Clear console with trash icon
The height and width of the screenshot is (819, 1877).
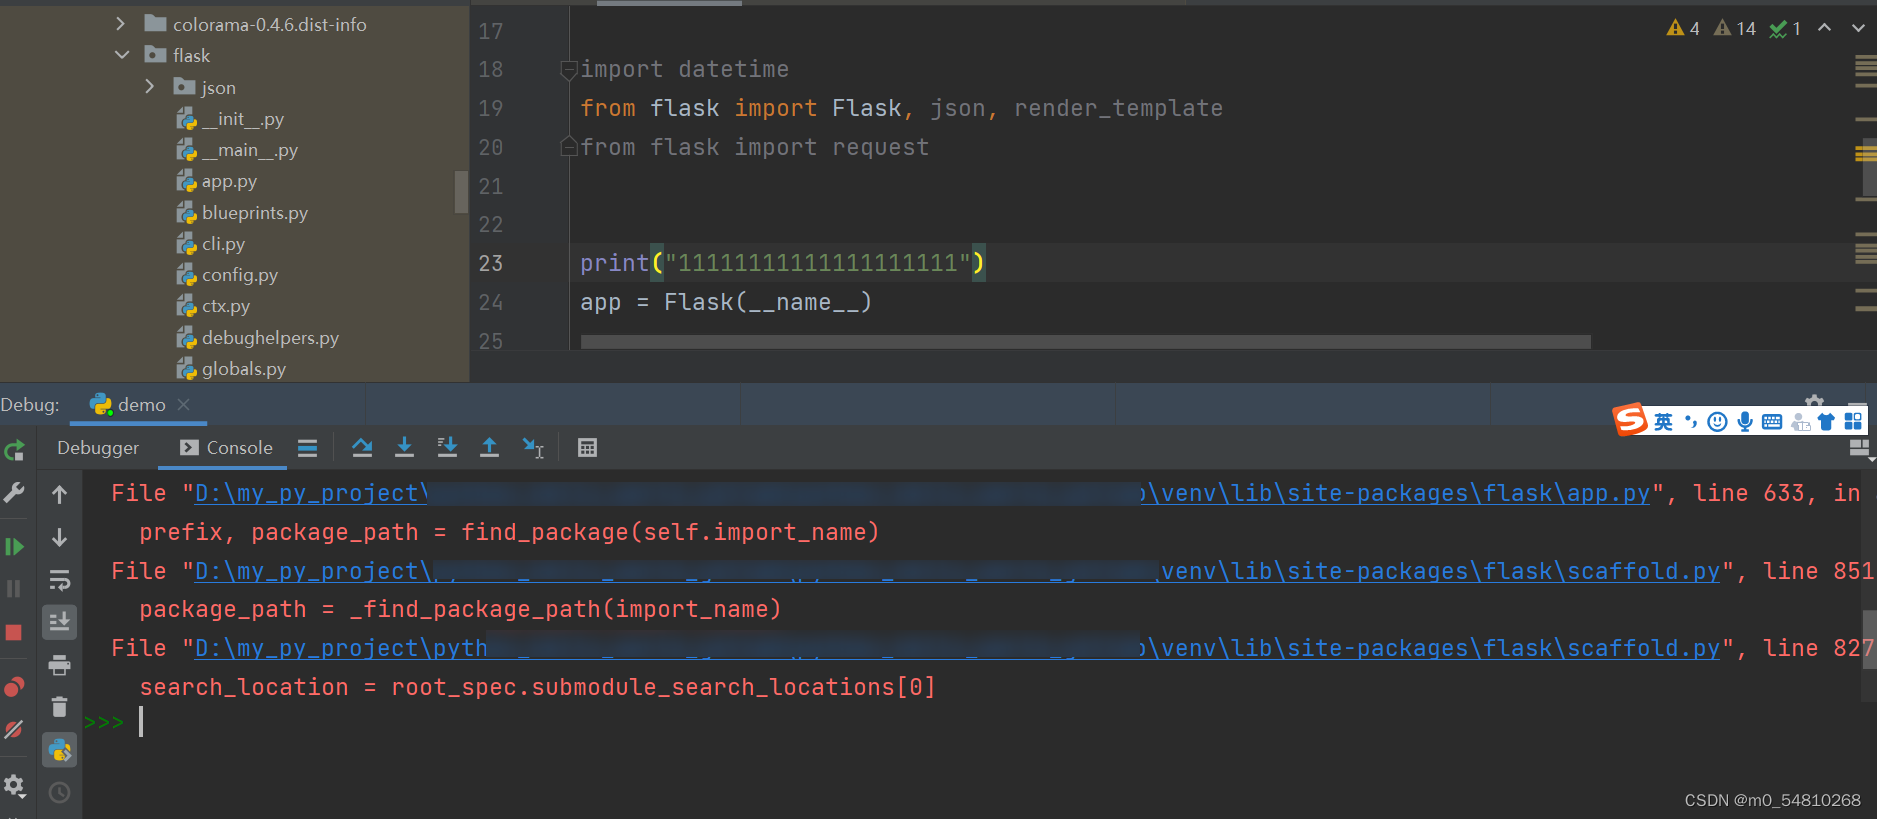60,707
